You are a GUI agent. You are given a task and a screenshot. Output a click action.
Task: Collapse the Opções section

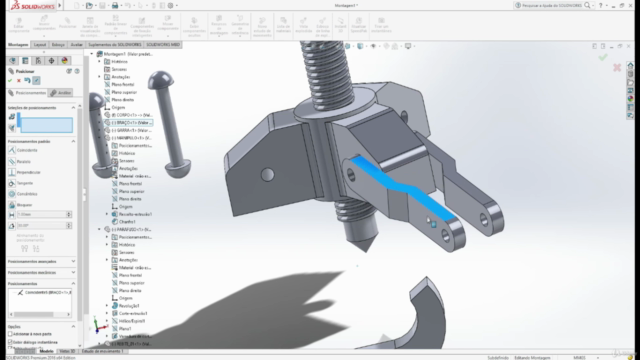(x=73, y=327)
